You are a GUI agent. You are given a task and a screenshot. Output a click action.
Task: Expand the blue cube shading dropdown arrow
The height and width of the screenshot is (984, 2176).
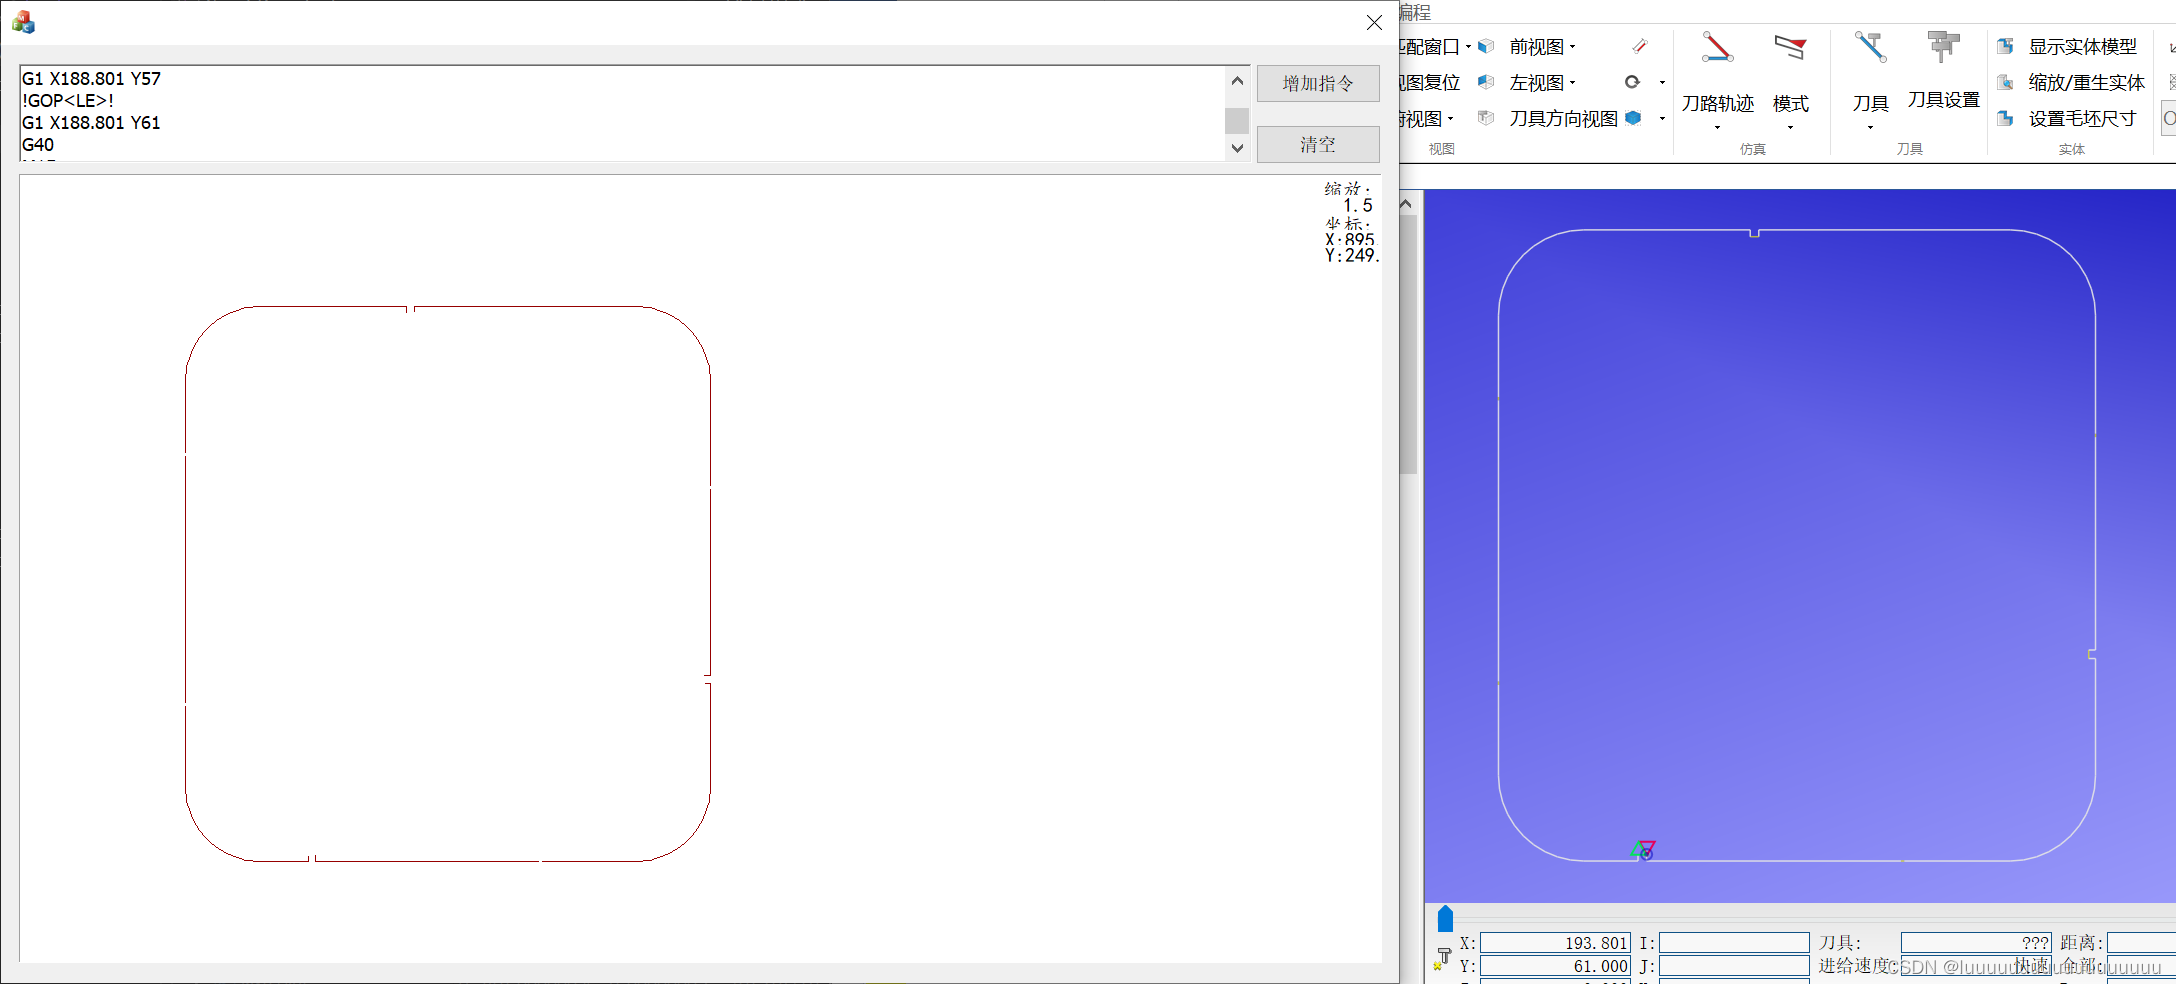(x=1662, y=119)
